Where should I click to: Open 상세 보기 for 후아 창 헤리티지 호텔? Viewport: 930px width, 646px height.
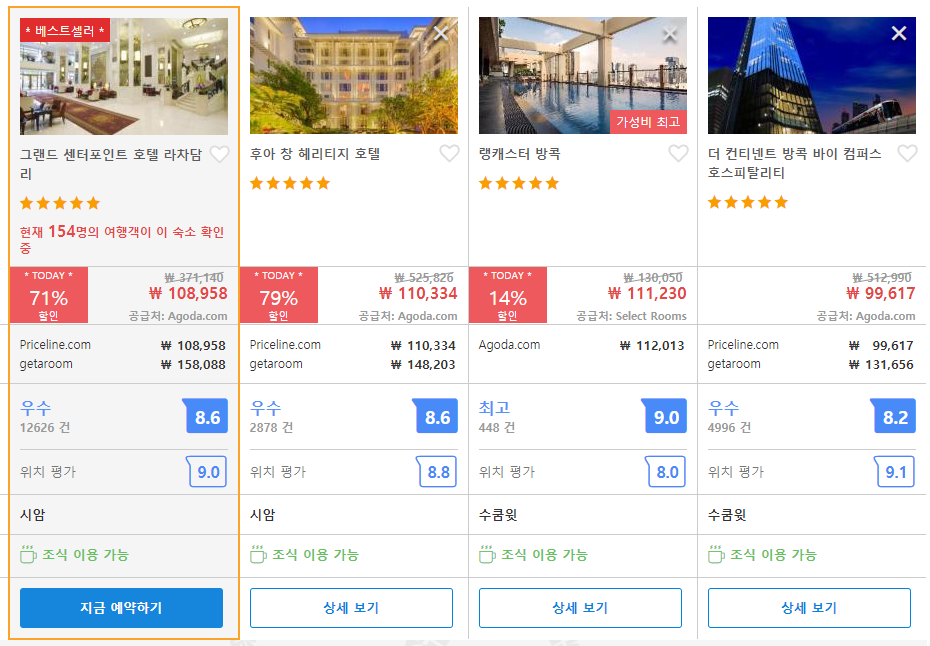point(351,607)
